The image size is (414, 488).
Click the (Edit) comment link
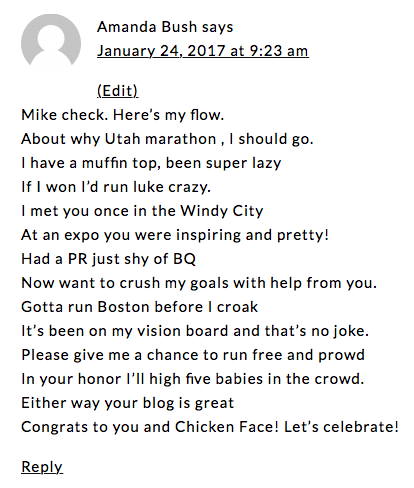(117, 91)
